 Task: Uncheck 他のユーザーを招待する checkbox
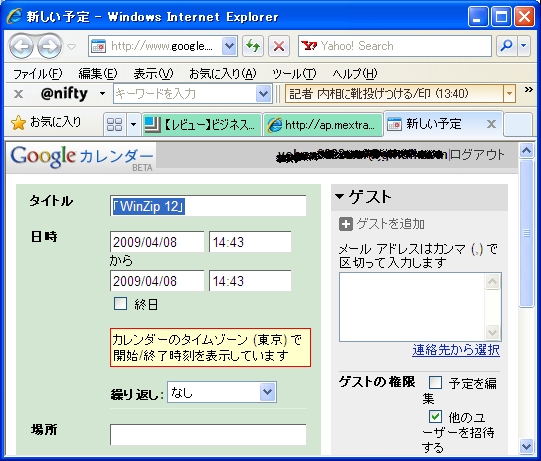tap(435, 416)
